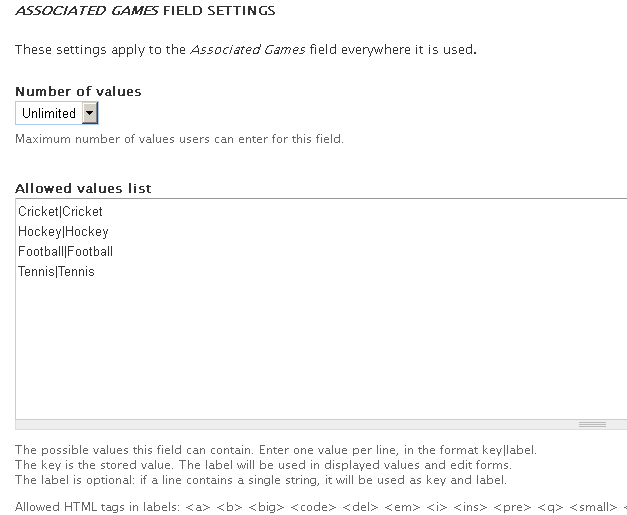Place cursor on the Cricket|Cricket line

click(x=60, y=212)
